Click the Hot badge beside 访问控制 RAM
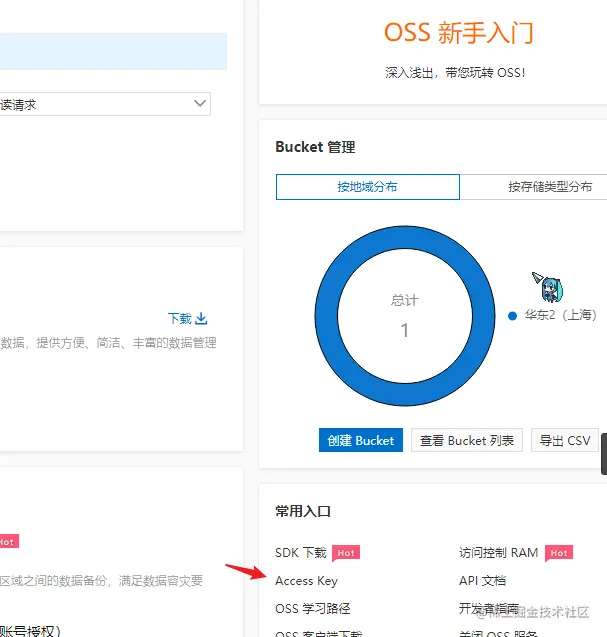This screenshot has height=637, width=607. 559,553
